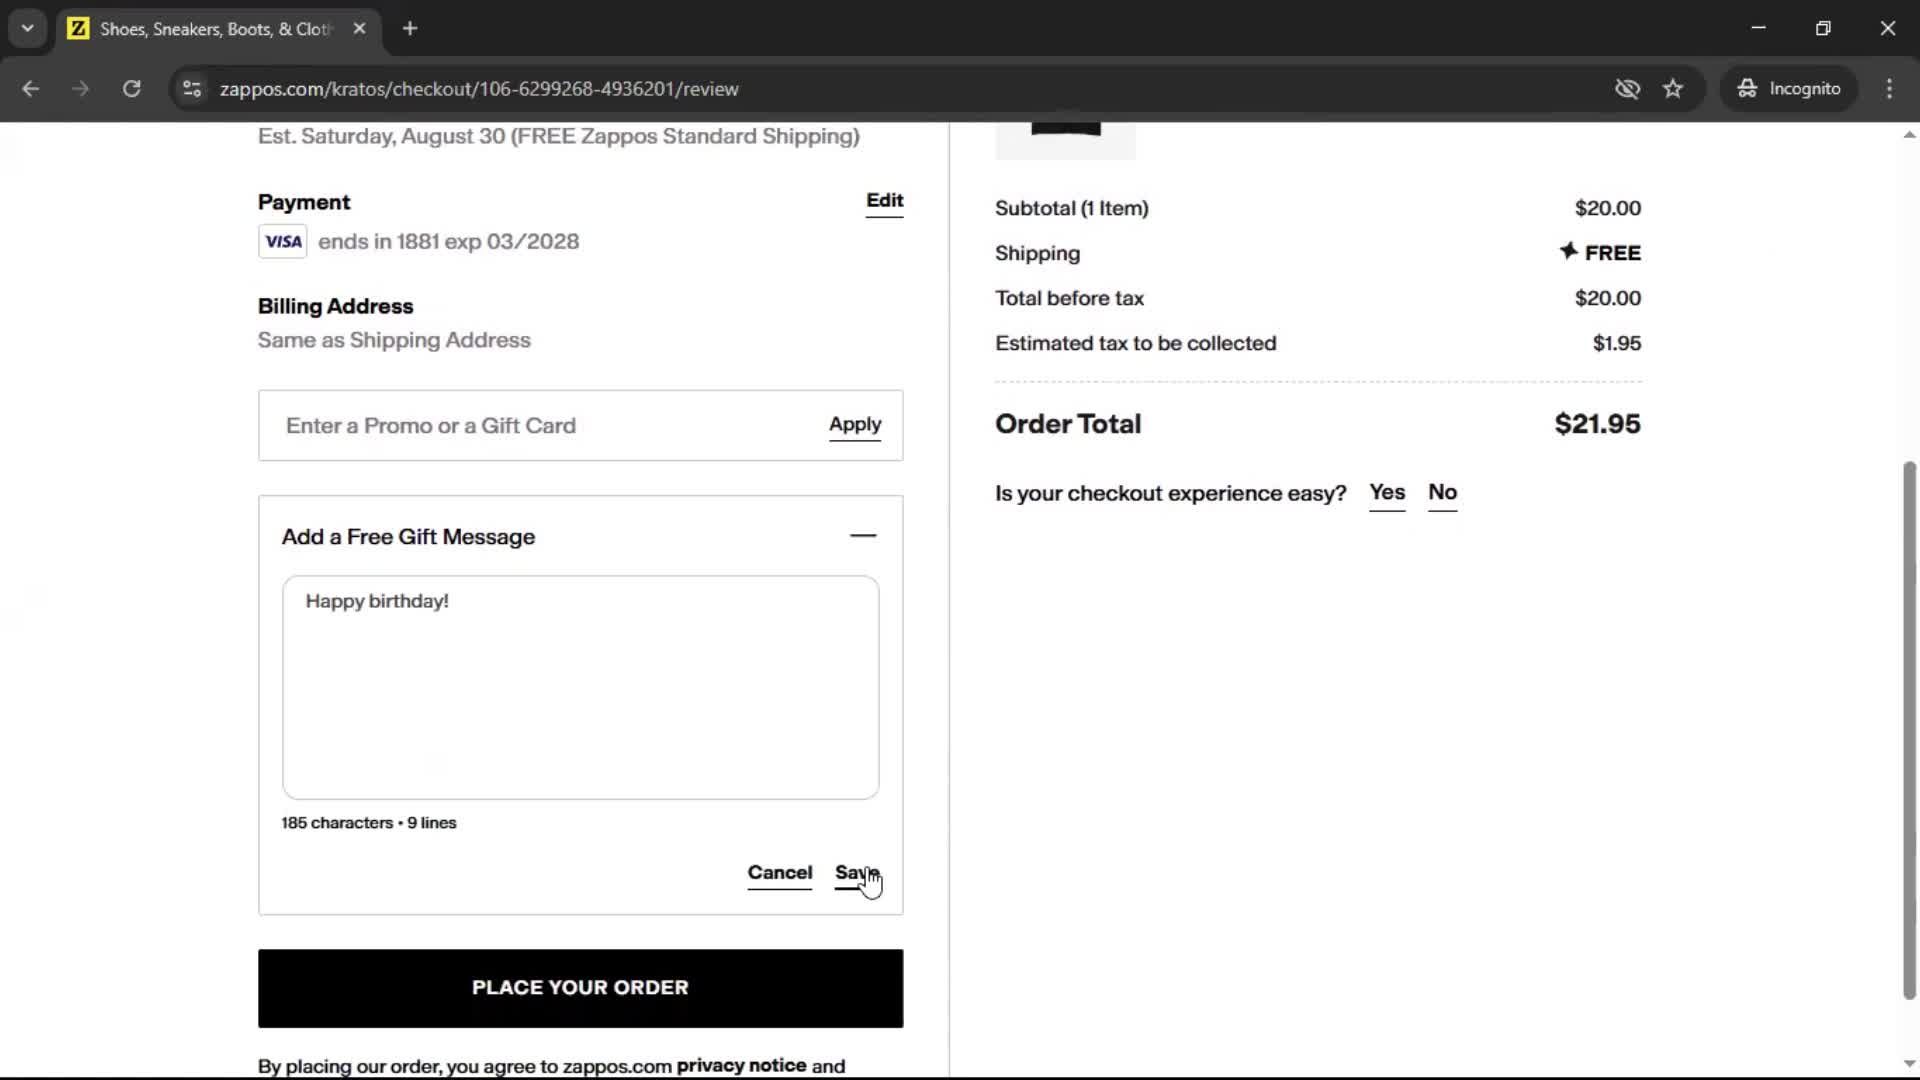Save the gift message
Image resolution: width=1920 pixels, height=1080 pixels.
click(857, 873)
